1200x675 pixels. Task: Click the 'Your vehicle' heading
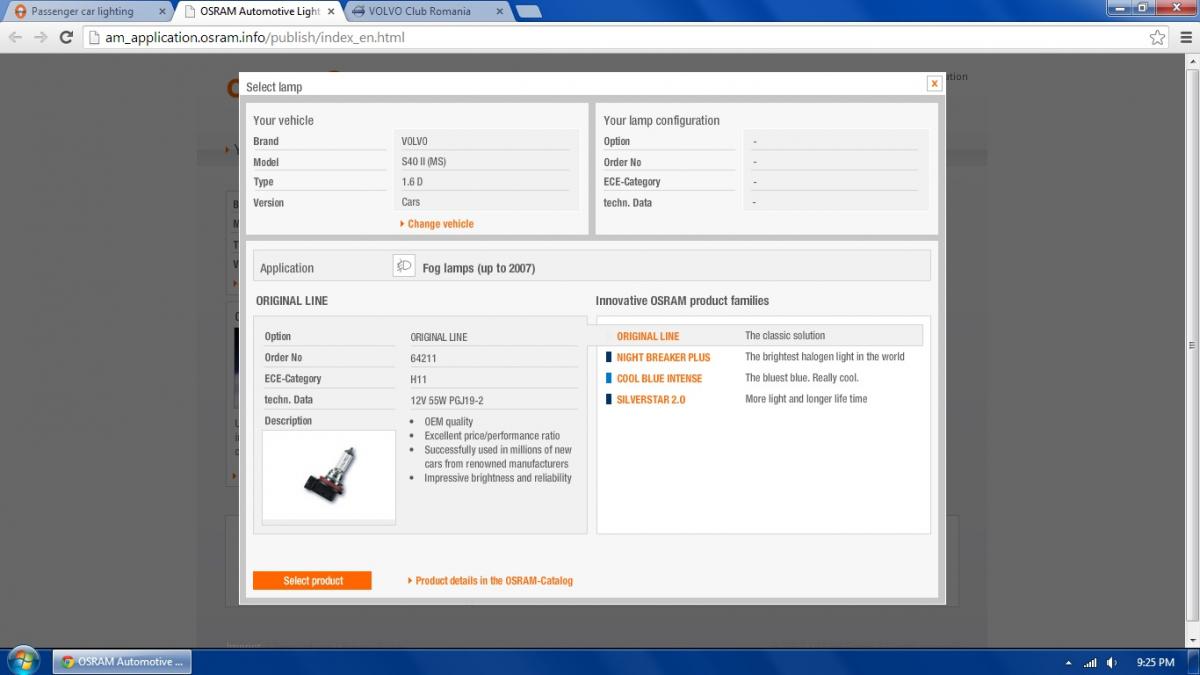pos(283,120)
